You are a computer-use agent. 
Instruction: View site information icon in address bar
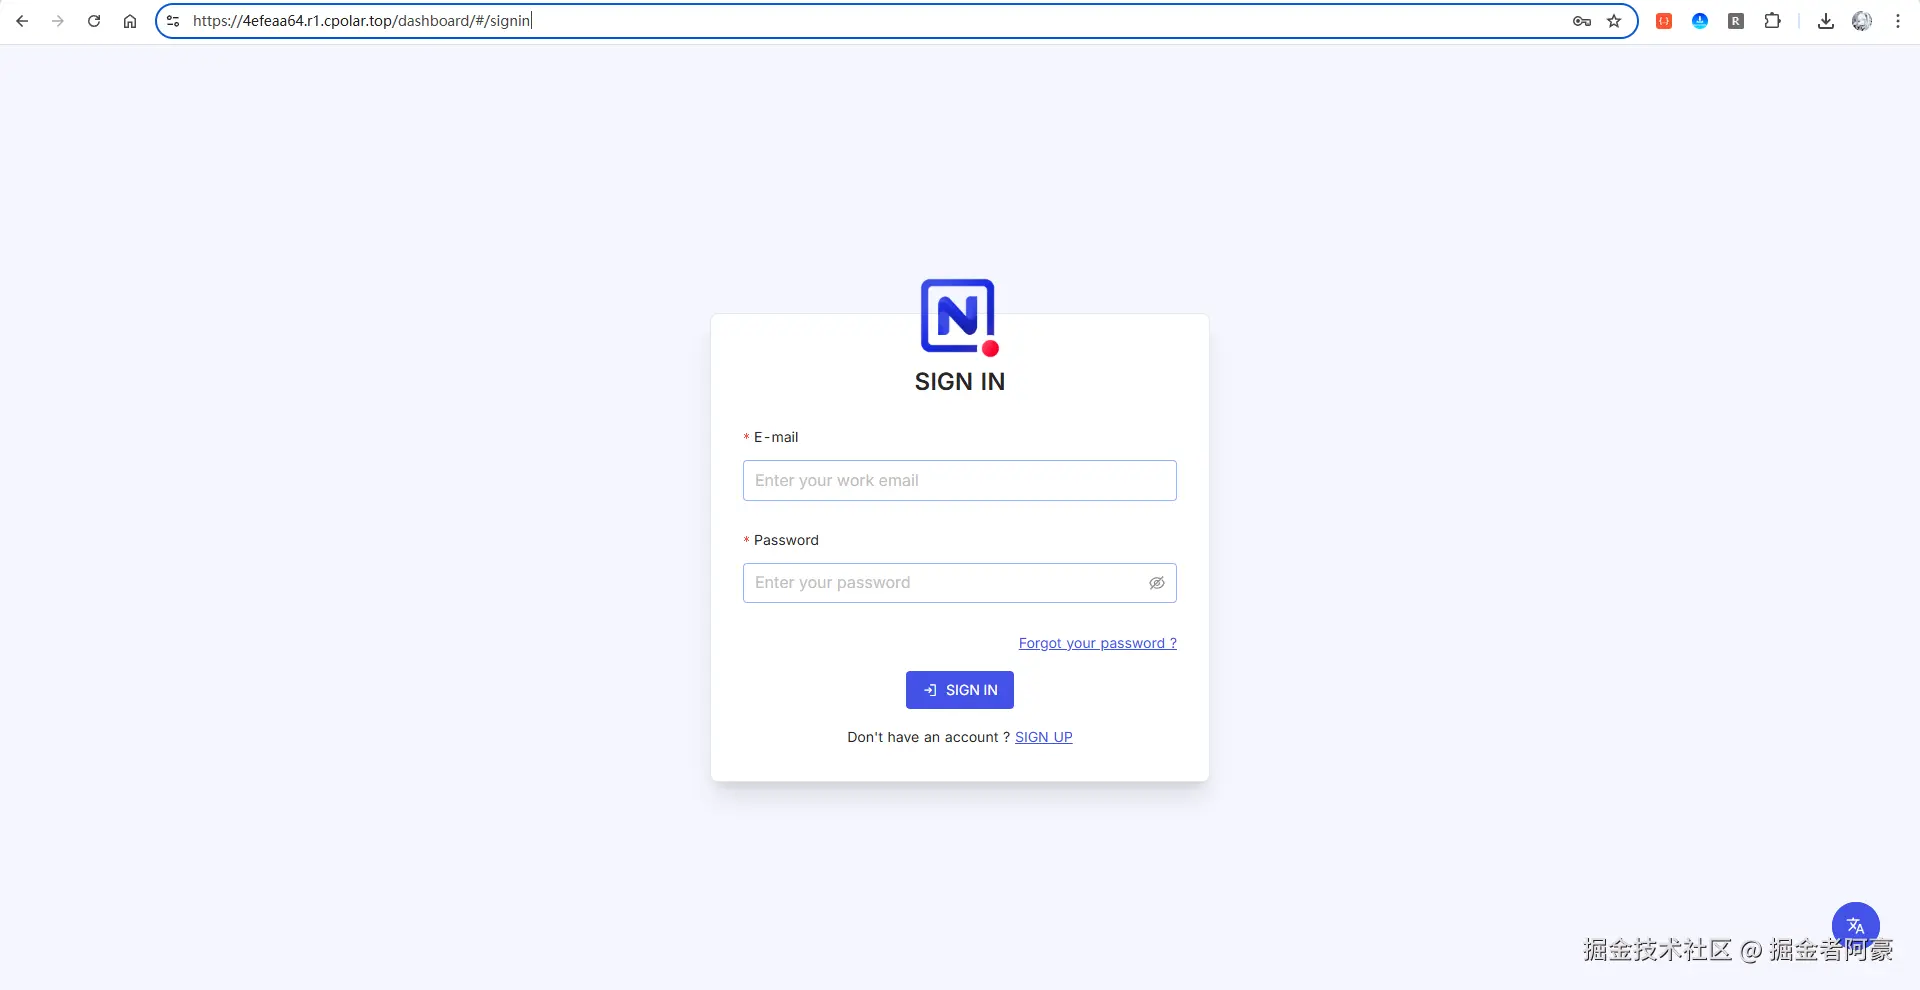point(173,21)
